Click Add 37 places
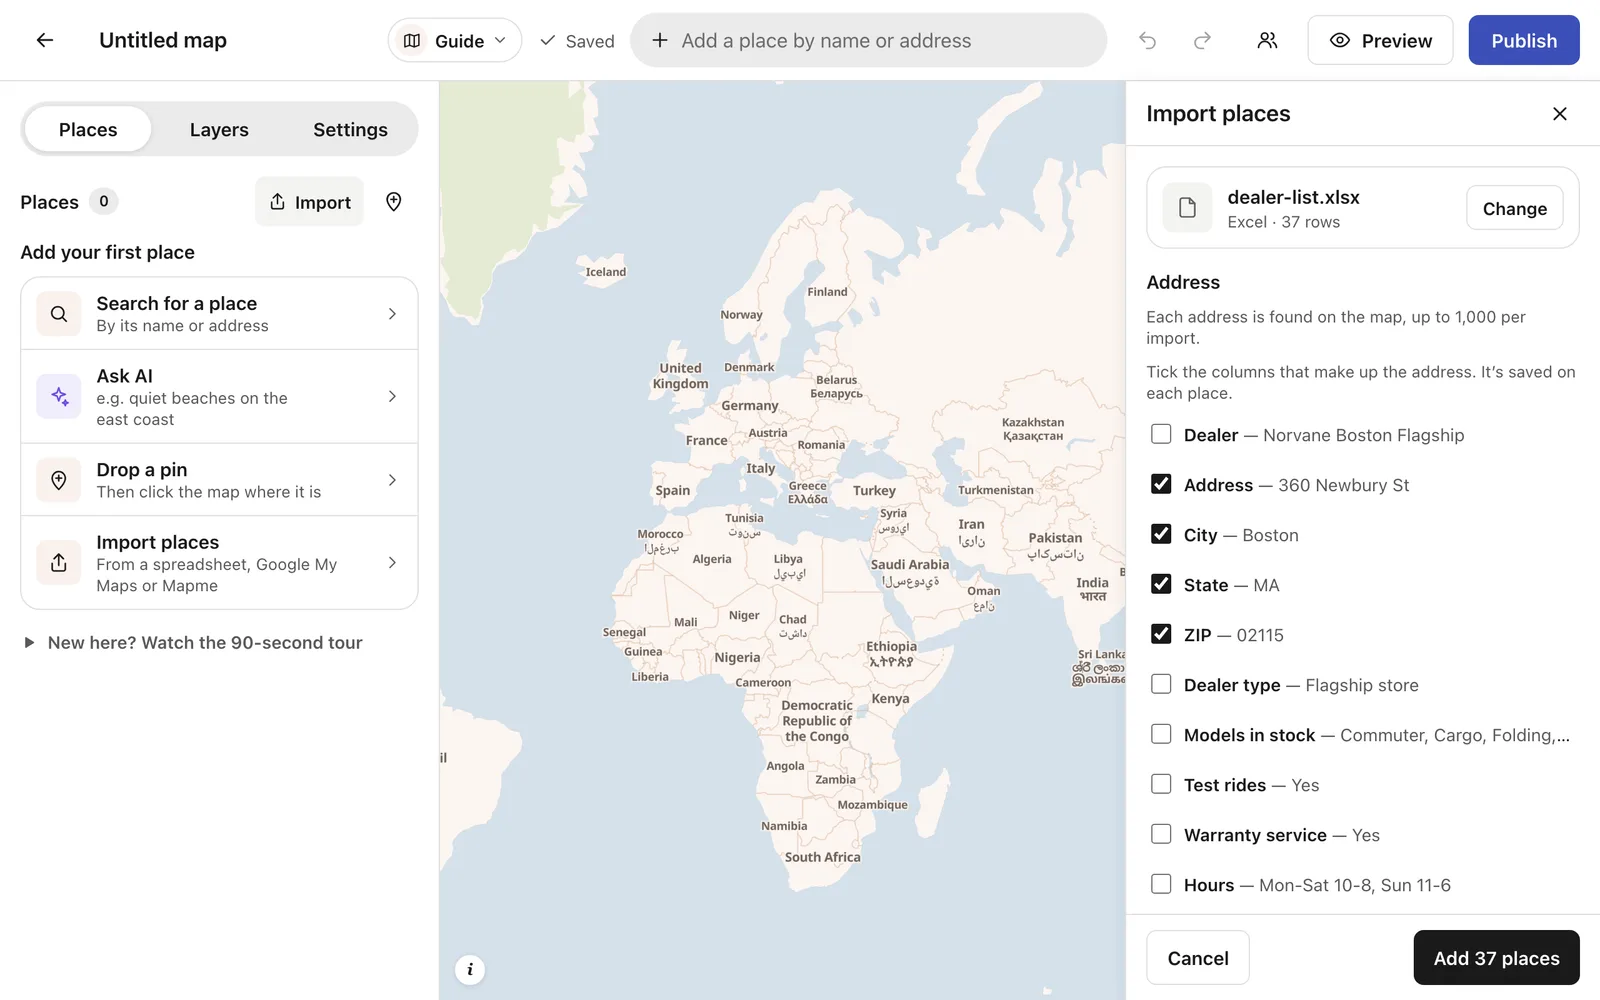Viewport: 1600px width, 1000px height. pos(1496,958)
